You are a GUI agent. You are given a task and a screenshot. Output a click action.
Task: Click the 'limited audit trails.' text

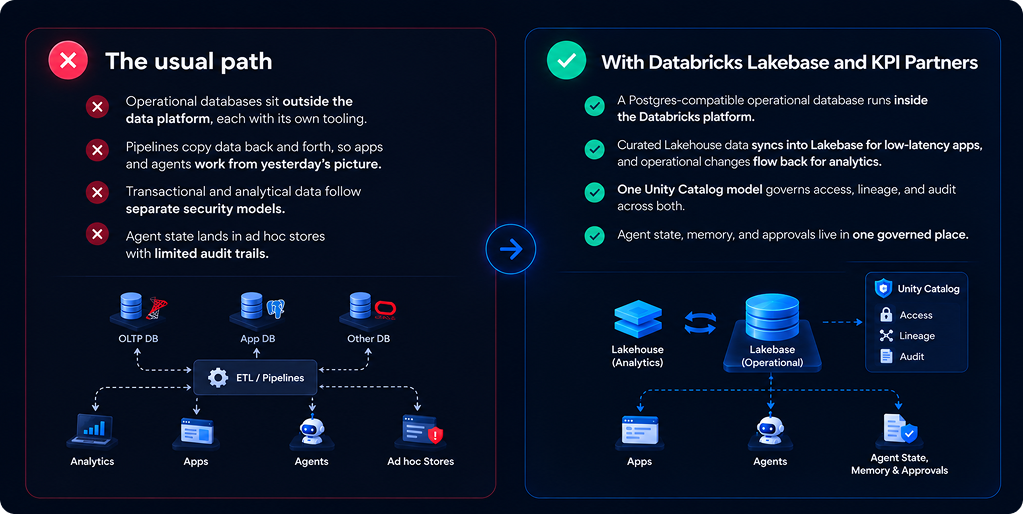pyautogui.click(x=211, y=254)
